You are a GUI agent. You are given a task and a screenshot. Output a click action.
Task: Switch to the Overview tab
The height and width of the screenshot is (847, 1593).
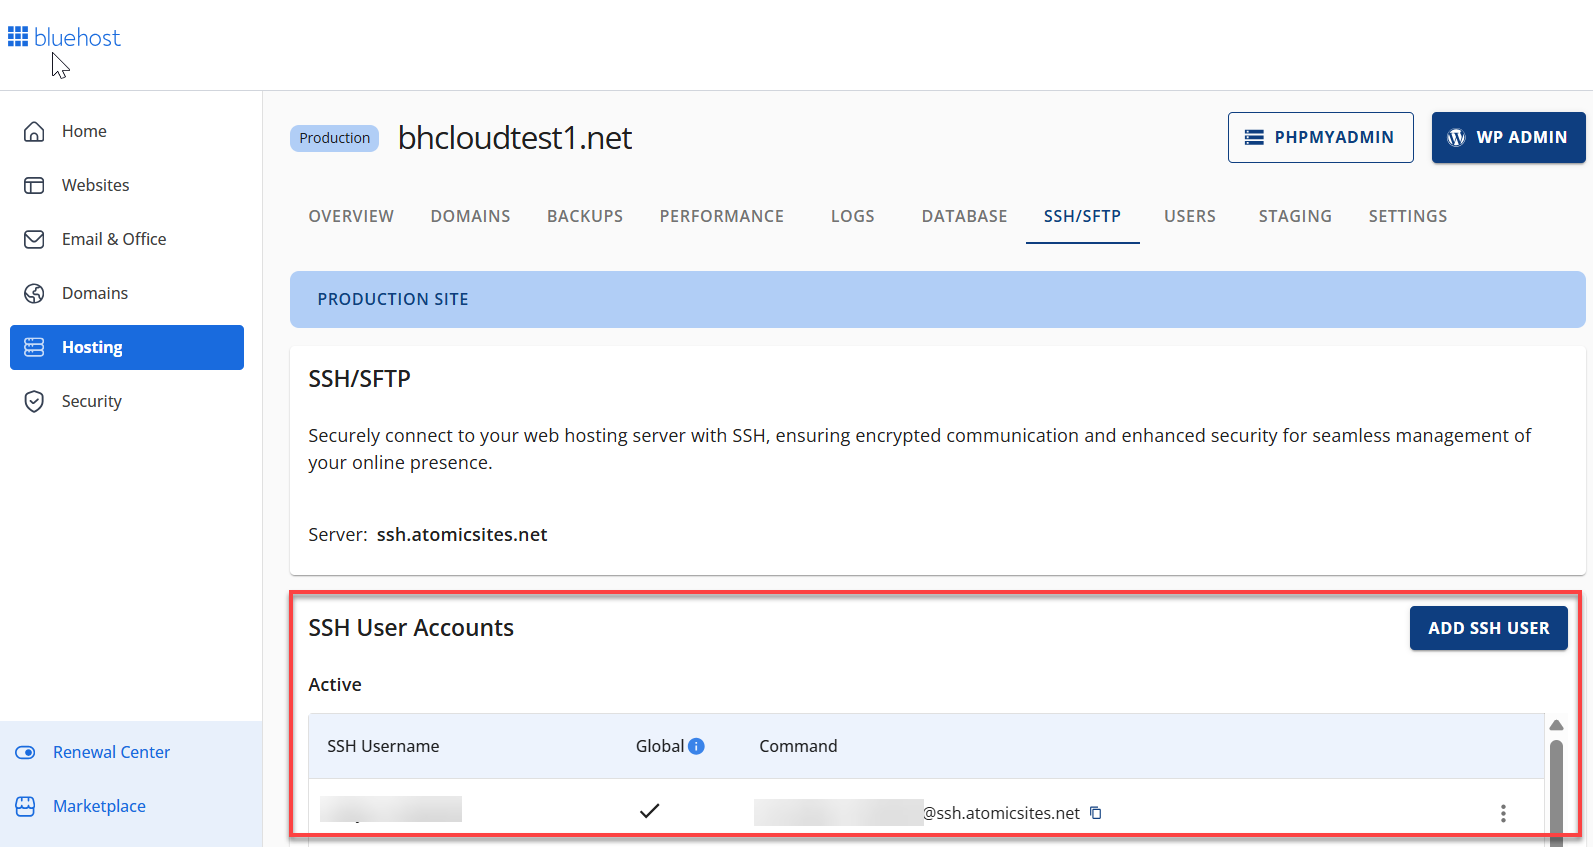(x=351, y=216)
